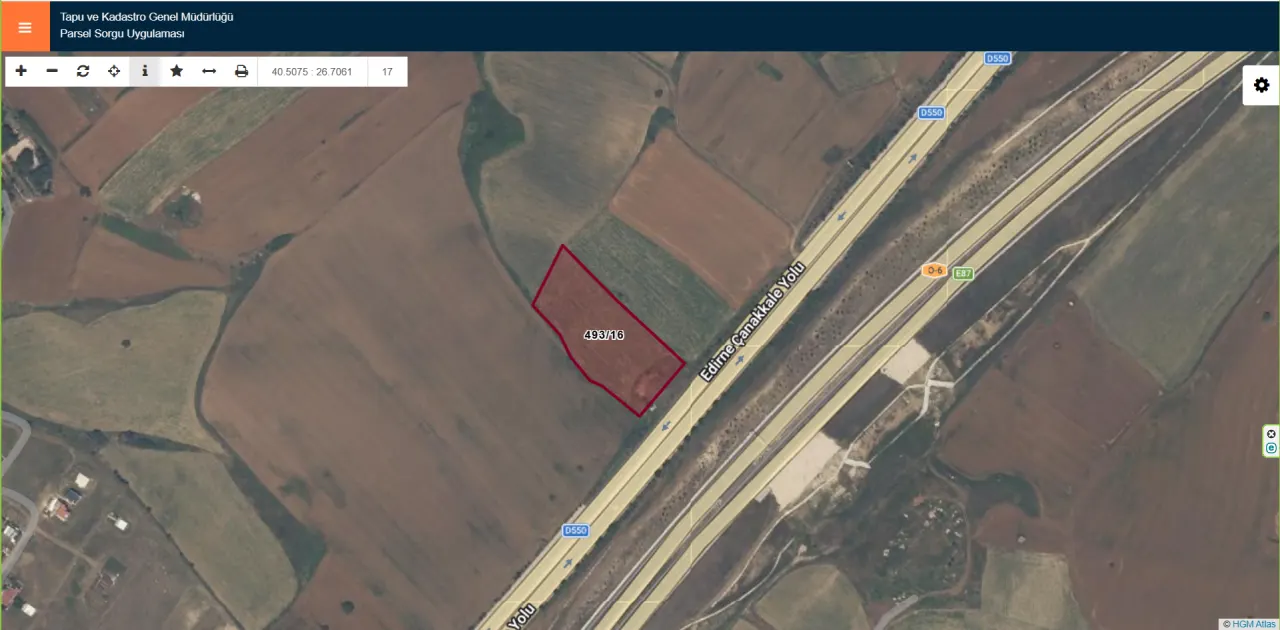Screen dimensions: 1280x630
Task: Click the star favorites icon
Action: click(177, 71)
